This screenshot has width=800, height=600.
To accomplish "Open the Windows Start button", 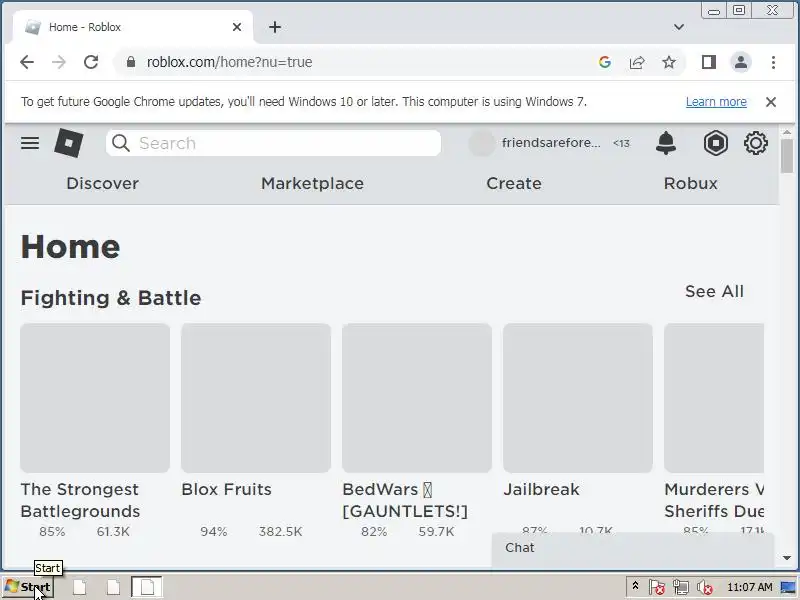I will [x=28, y=587].
